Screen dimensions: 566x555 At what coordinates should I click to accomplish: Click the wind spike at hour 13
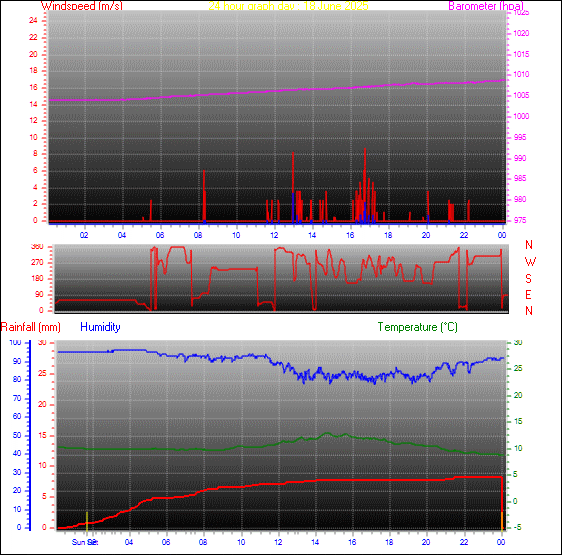tap(293, 187)
